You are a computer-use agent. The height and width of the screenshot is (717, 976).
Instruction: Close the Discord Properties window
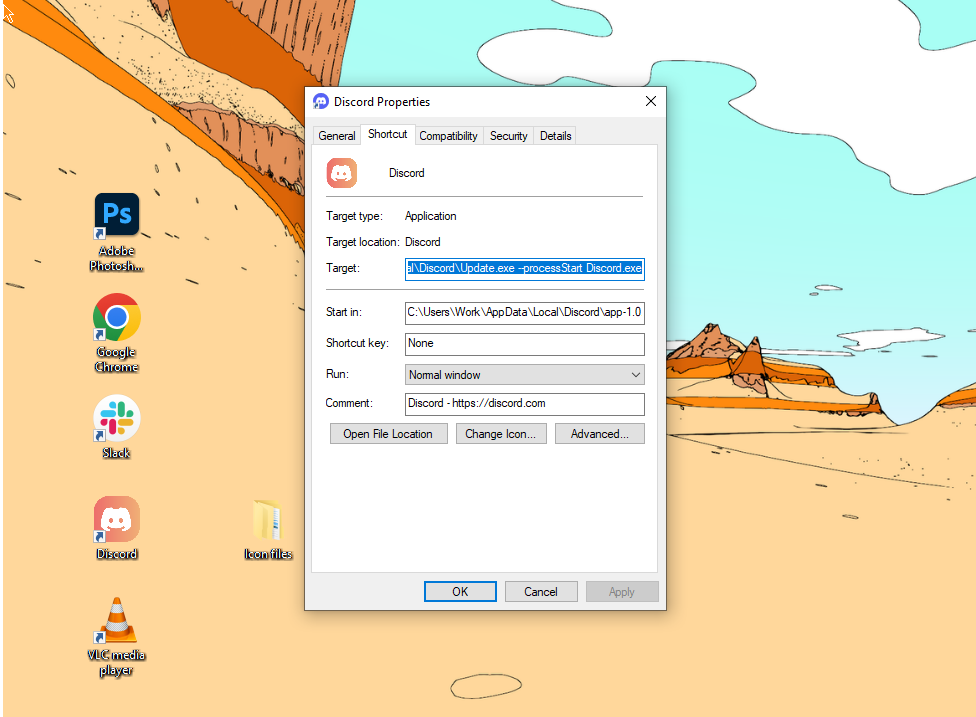pyautogui.click(x=650, y=101)
